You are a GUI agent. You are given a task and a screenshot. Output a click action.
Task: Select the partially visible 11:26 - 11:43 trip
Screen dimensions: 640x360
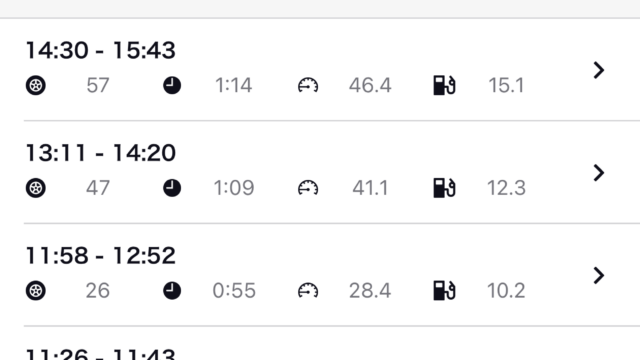pos(320,343)
